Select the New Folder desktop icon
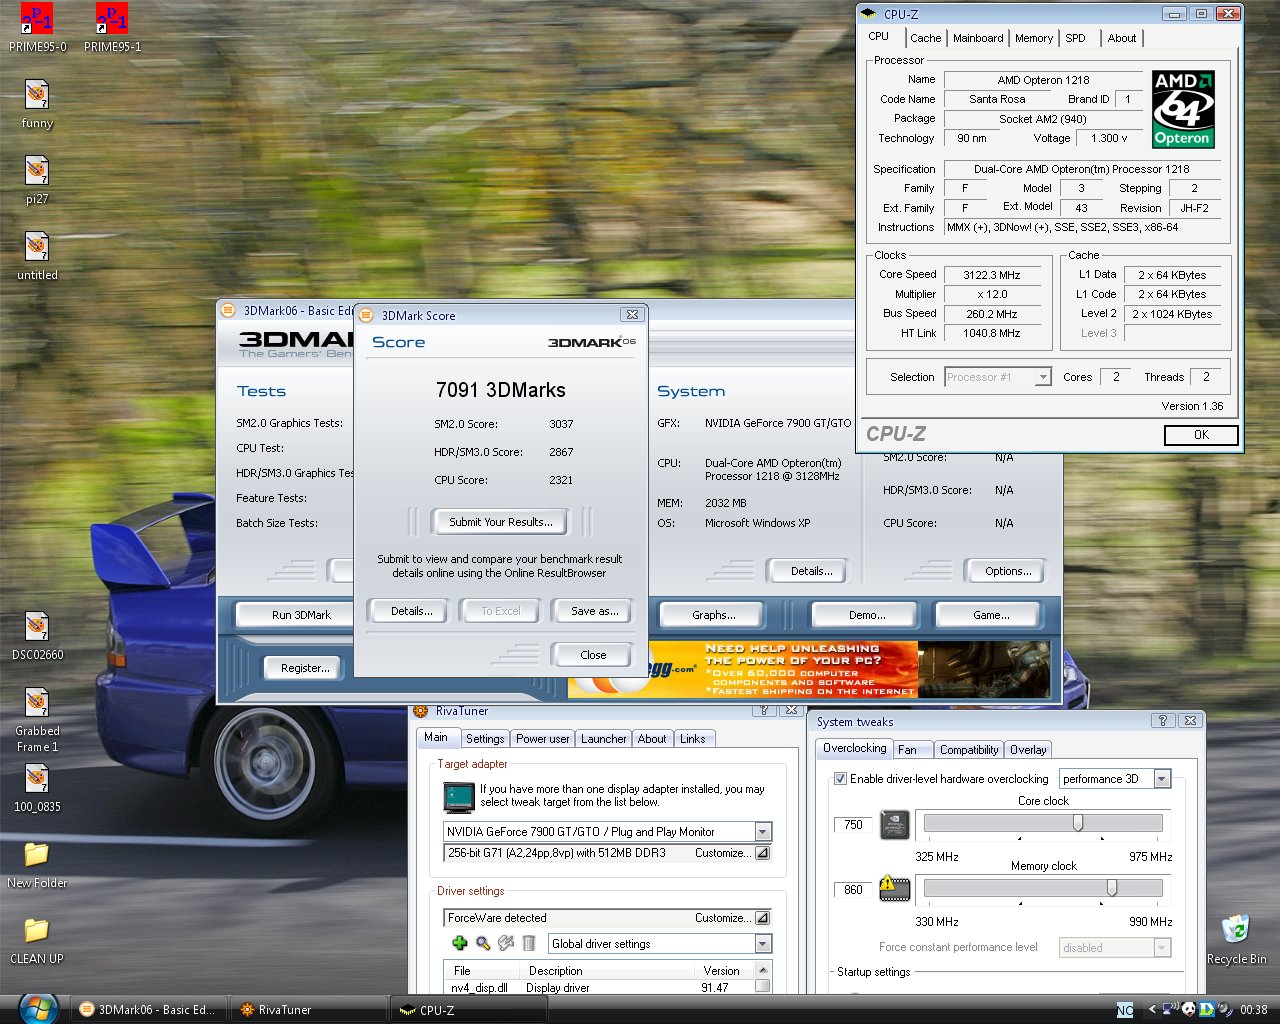1280x1024 pixels. click(x=37, y=864)
